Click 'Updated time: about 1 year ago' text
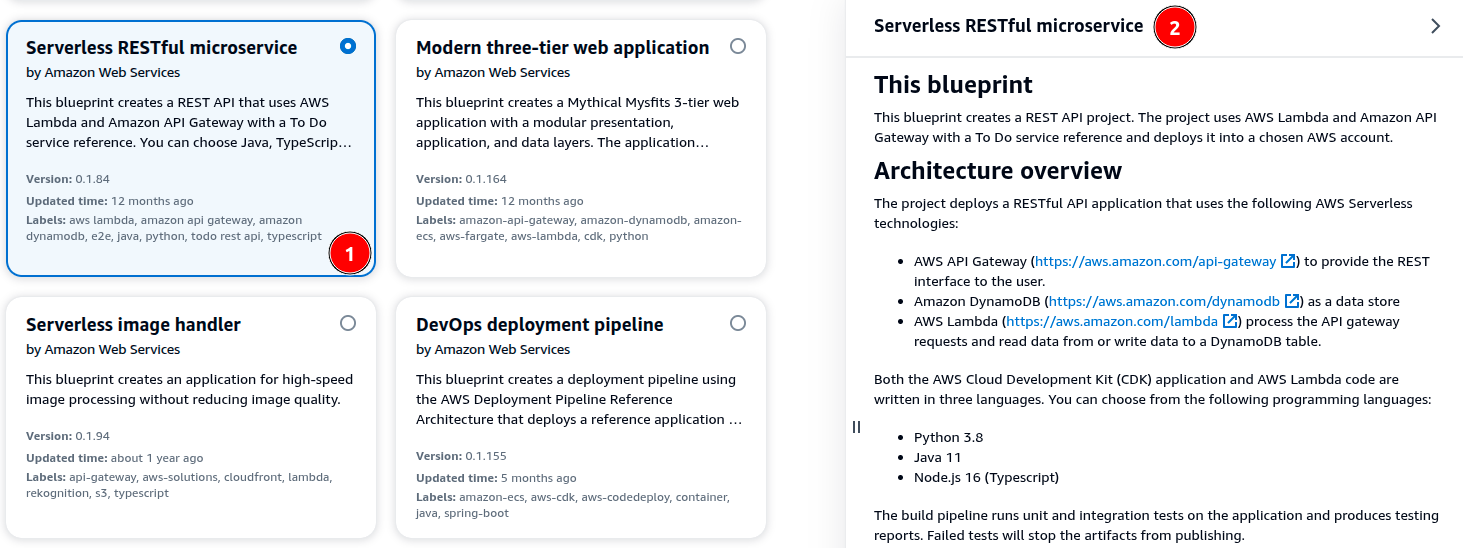Screen dimensions: 1463x548 click(114, 458)
